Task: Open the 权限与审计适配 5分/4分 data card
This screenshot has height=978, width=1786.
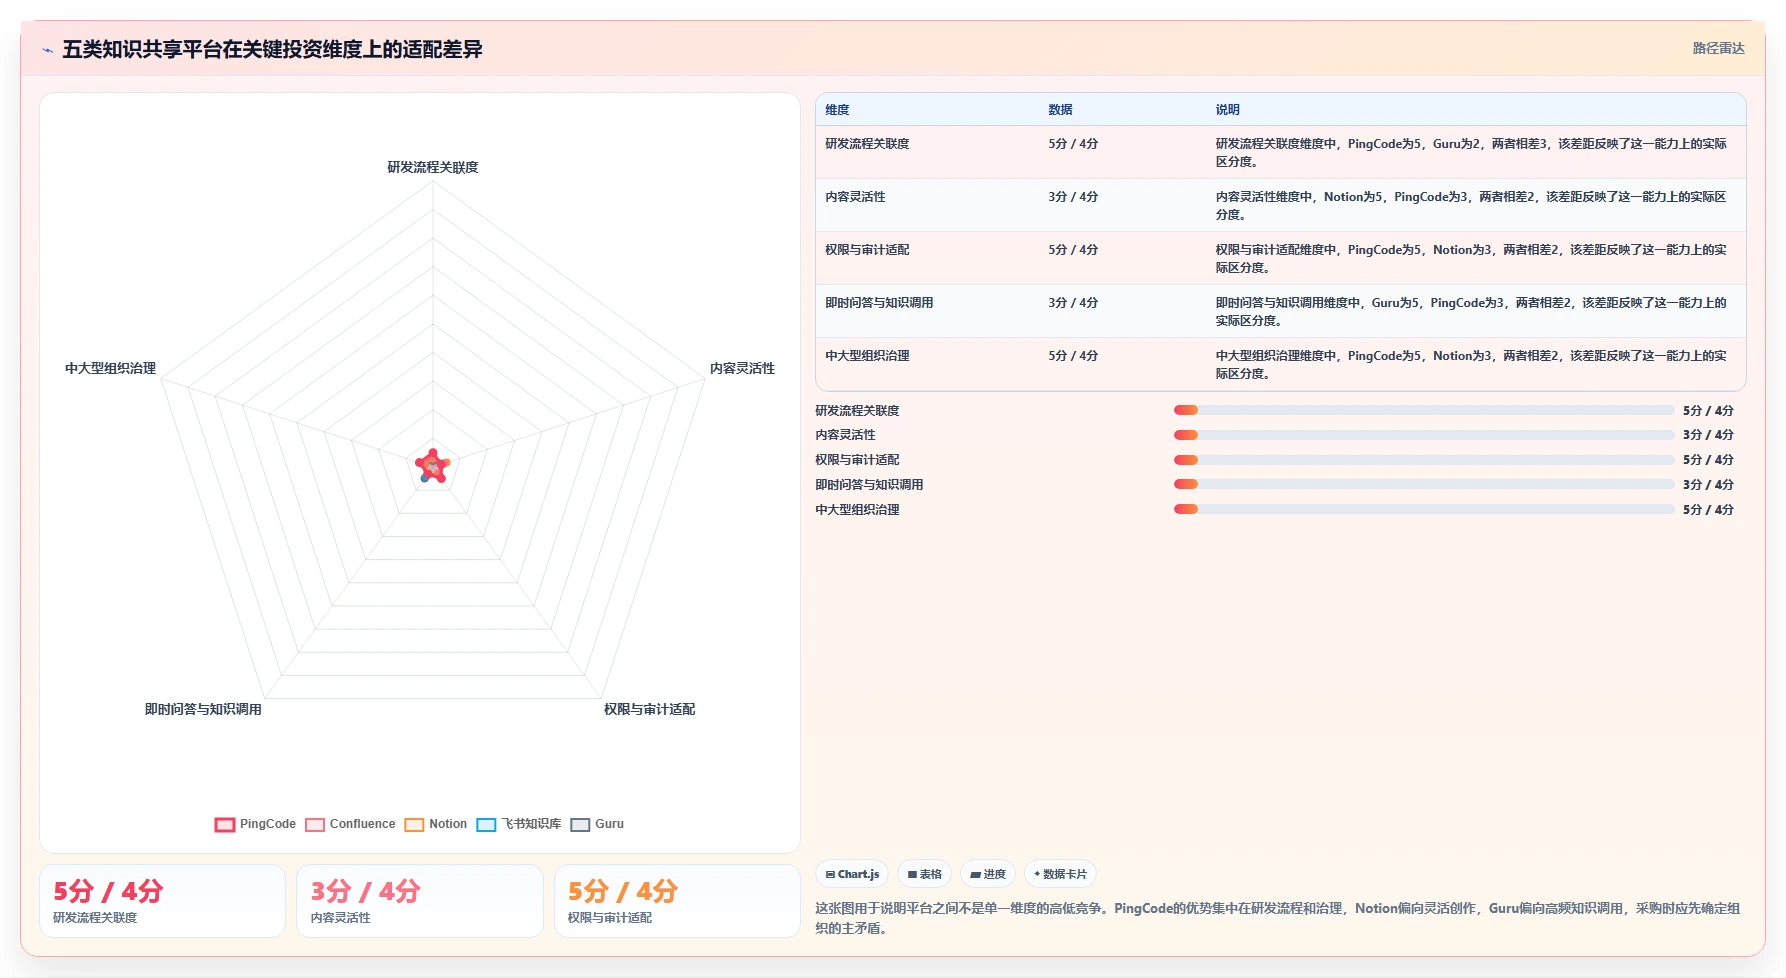Action: coord(677,901)
